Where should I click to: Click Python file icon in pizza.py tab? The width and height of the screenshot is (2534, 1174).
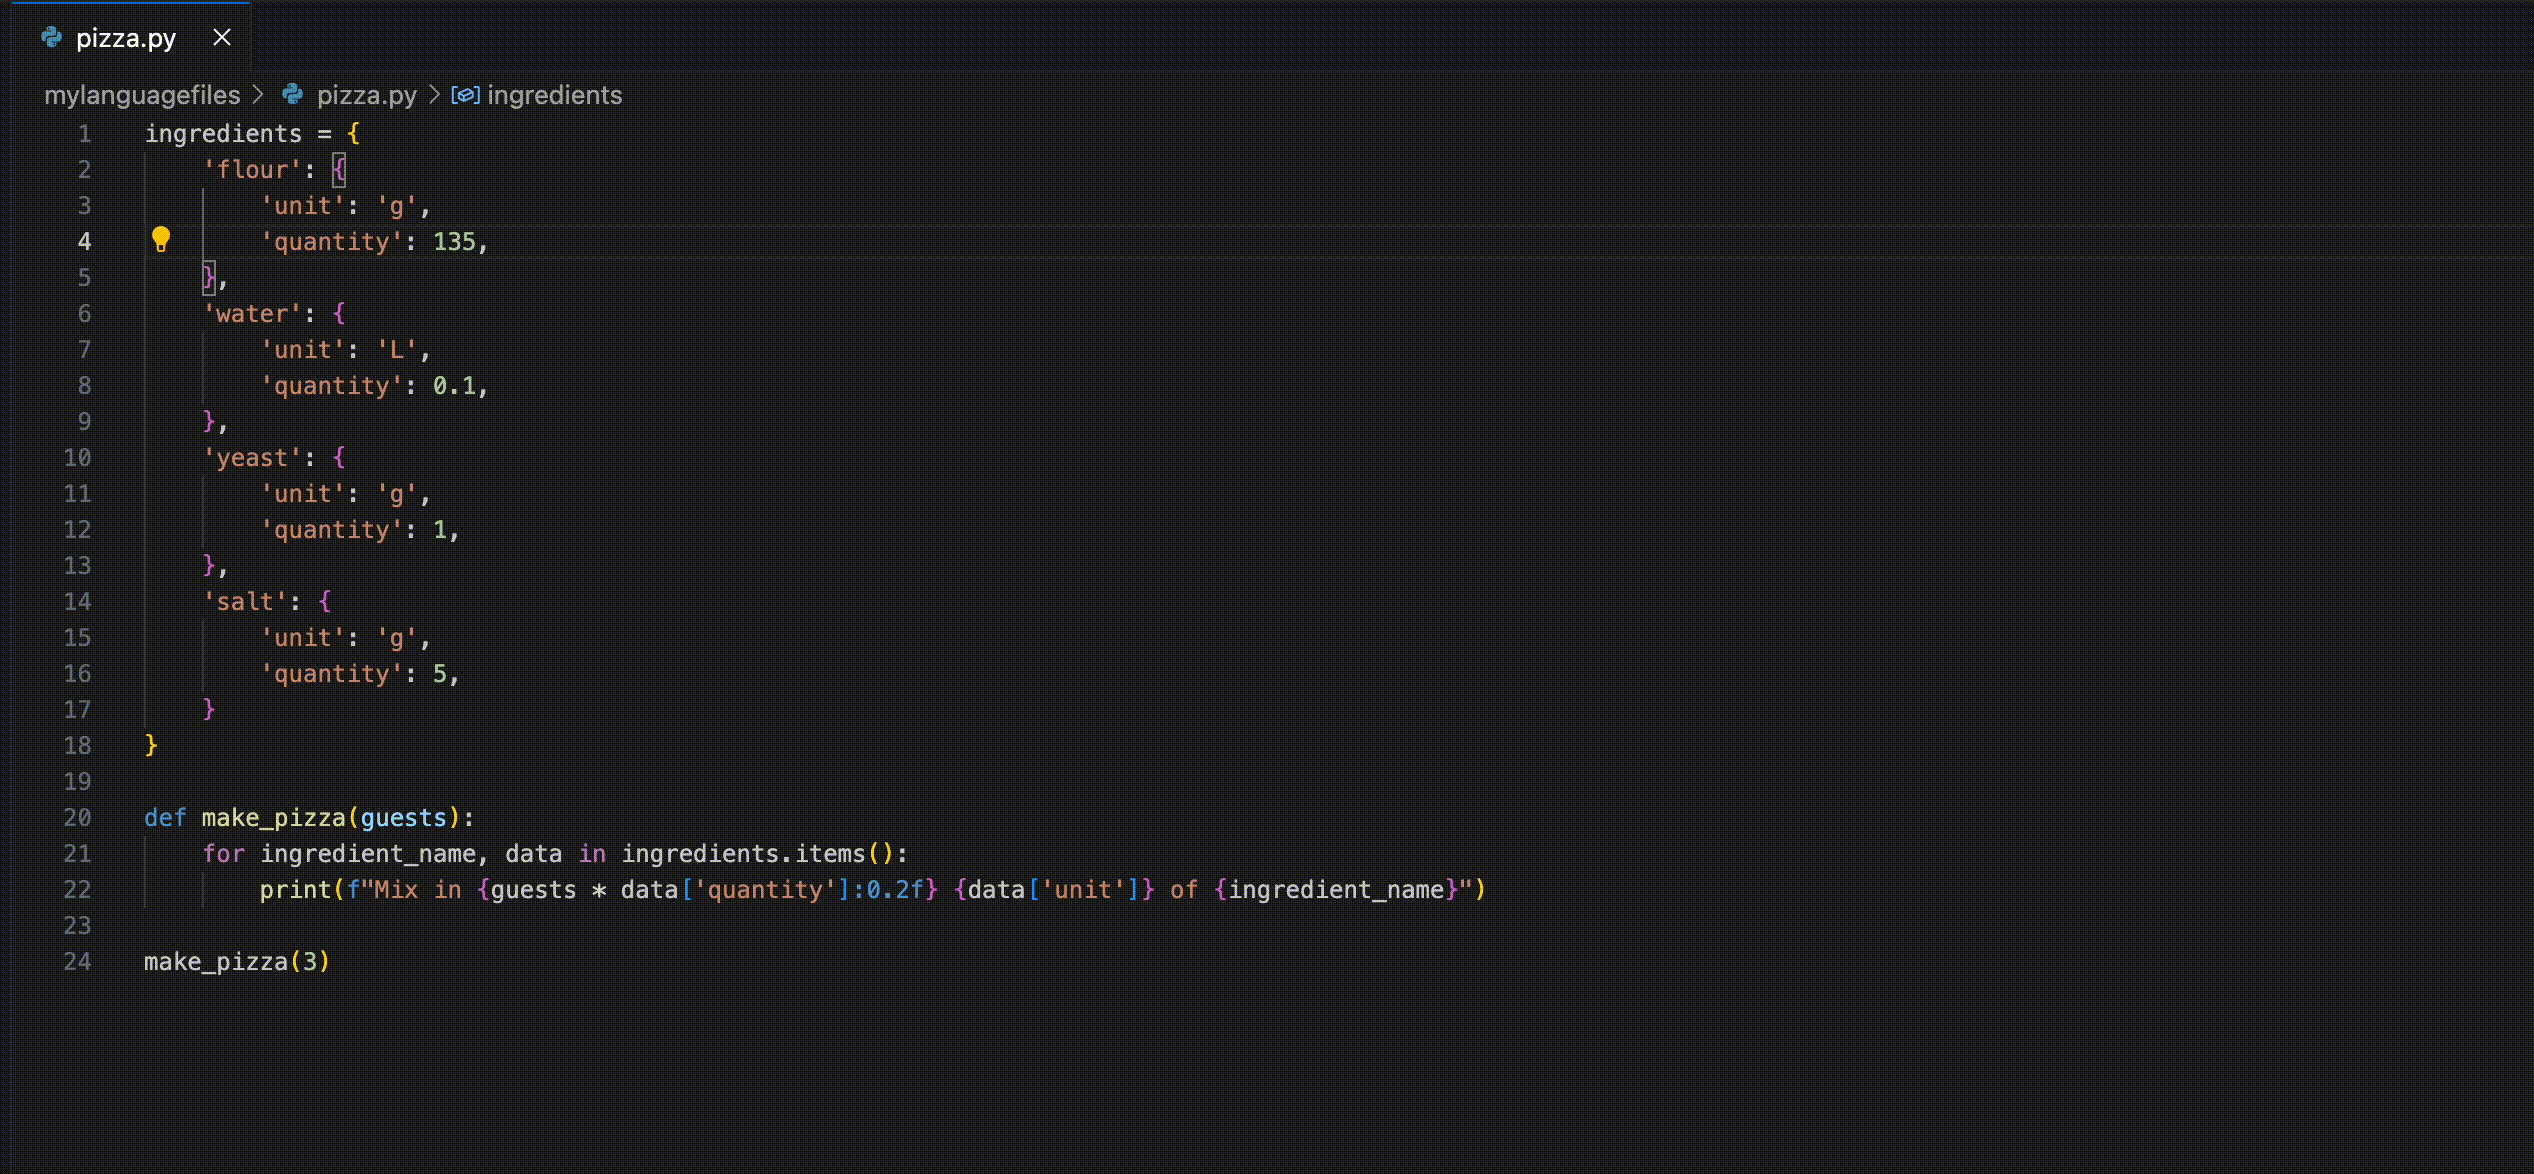pos(52,38)
